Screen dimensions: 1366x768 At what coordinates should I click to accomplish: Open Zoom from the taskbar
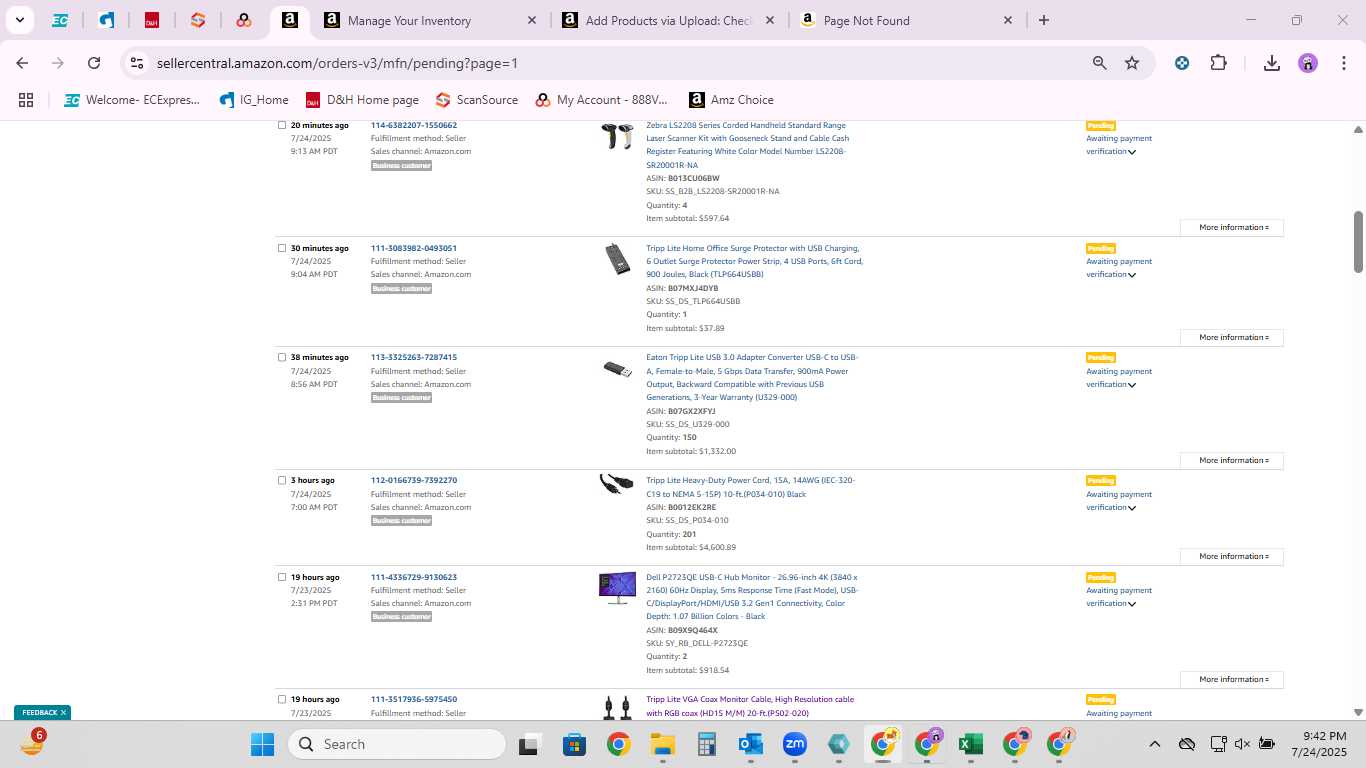click(x=795, y=744)
